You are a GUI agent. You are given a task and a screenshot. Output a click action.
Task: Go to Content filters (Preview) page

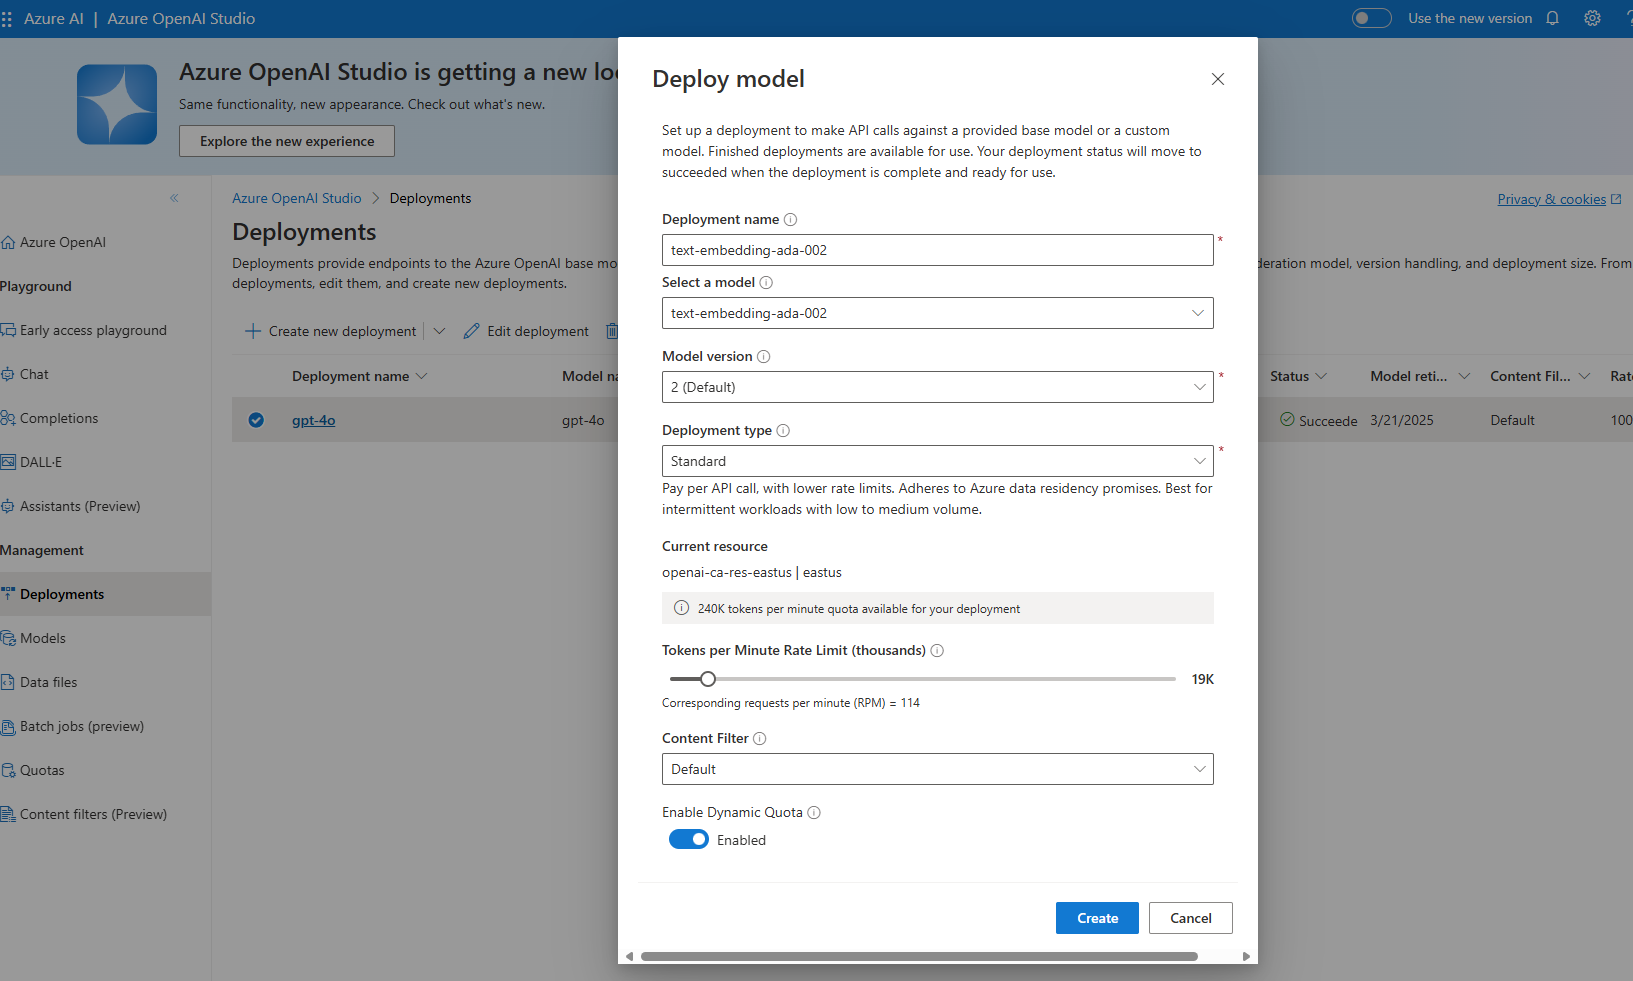93,814
